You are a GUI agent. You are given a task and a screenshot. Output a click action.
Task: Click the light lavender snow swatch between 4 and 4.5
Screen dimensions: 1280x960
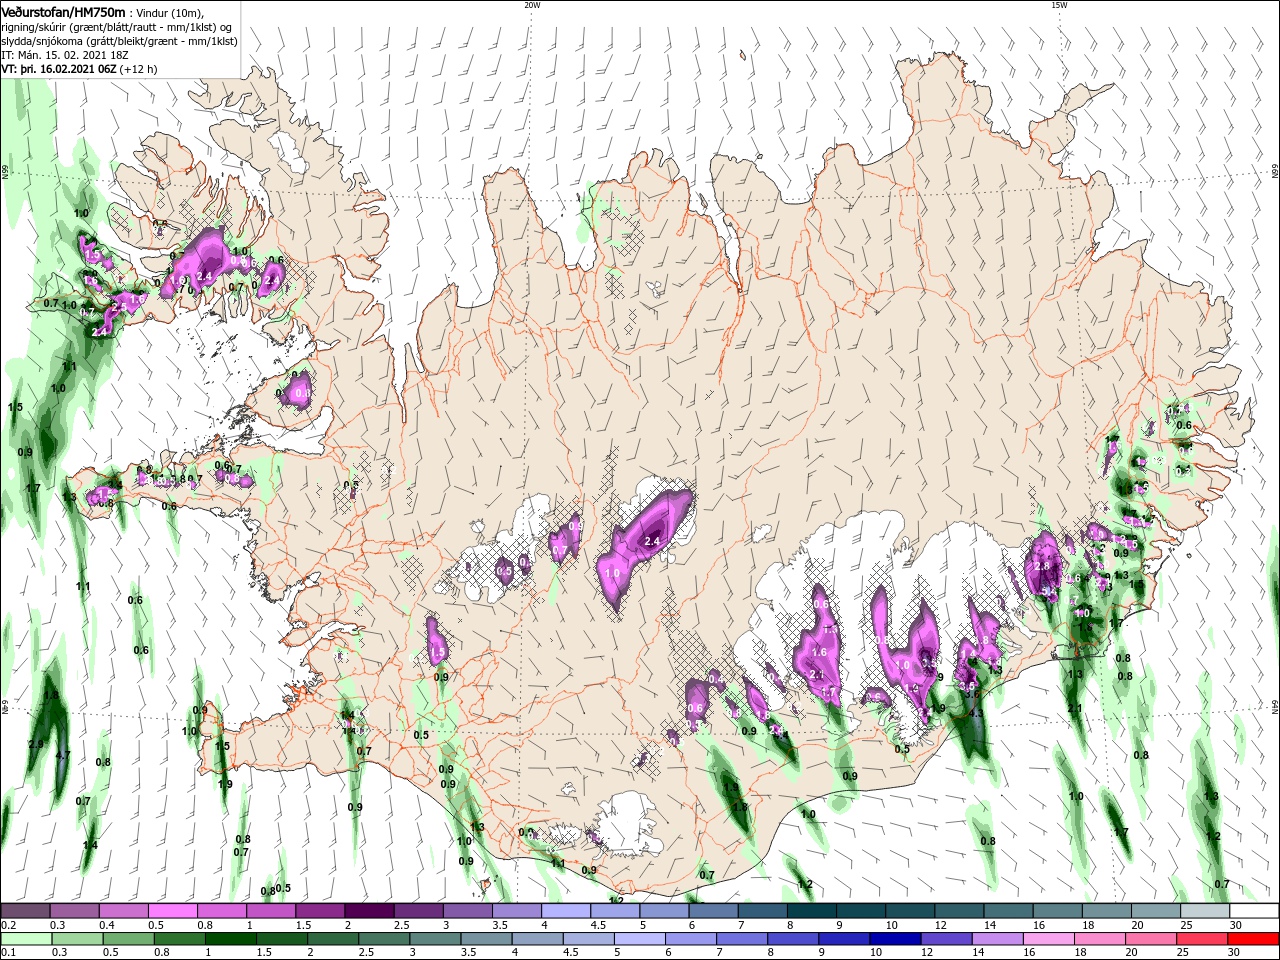tap(565, 911)
